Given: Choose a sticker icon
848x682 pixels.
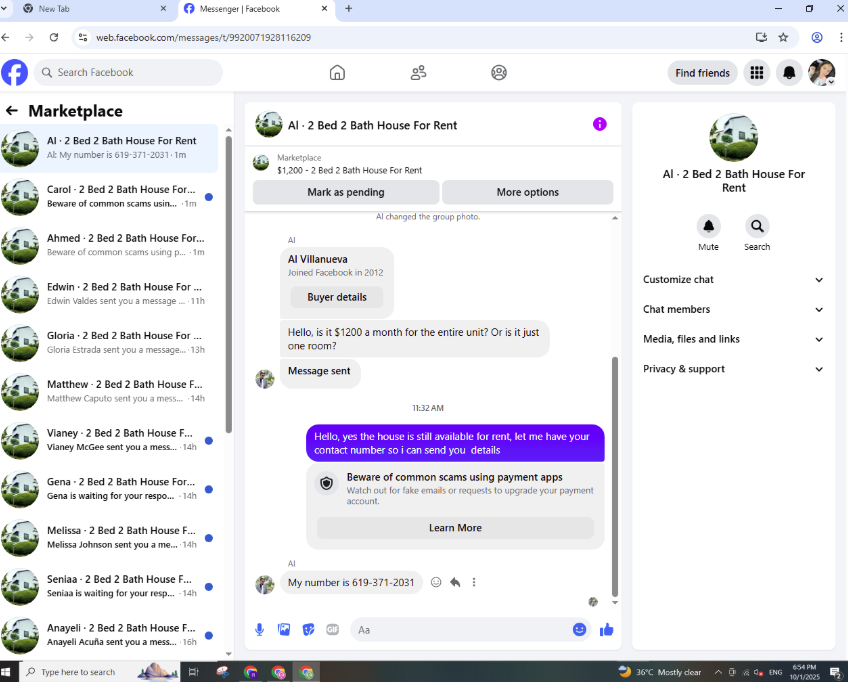Looking at the screenshot, I should [308, 630].
